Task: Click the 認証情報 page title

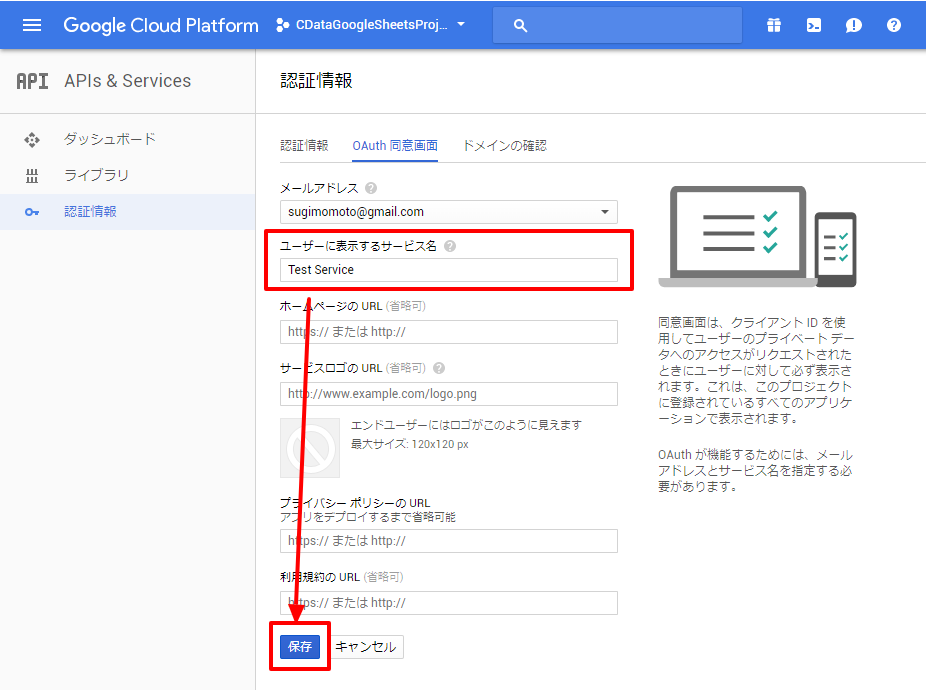Action: pos(317,81)
